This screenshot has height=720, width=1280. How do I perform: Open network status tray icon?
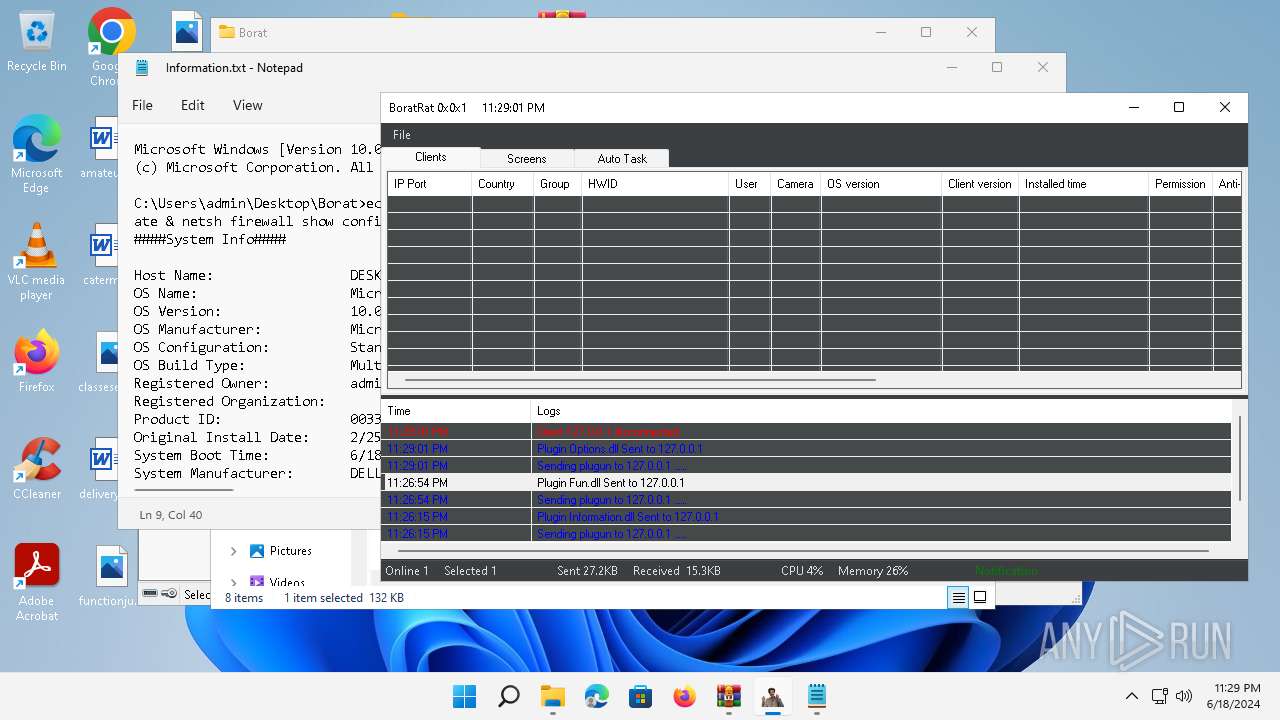click(x=1160, y=696)
